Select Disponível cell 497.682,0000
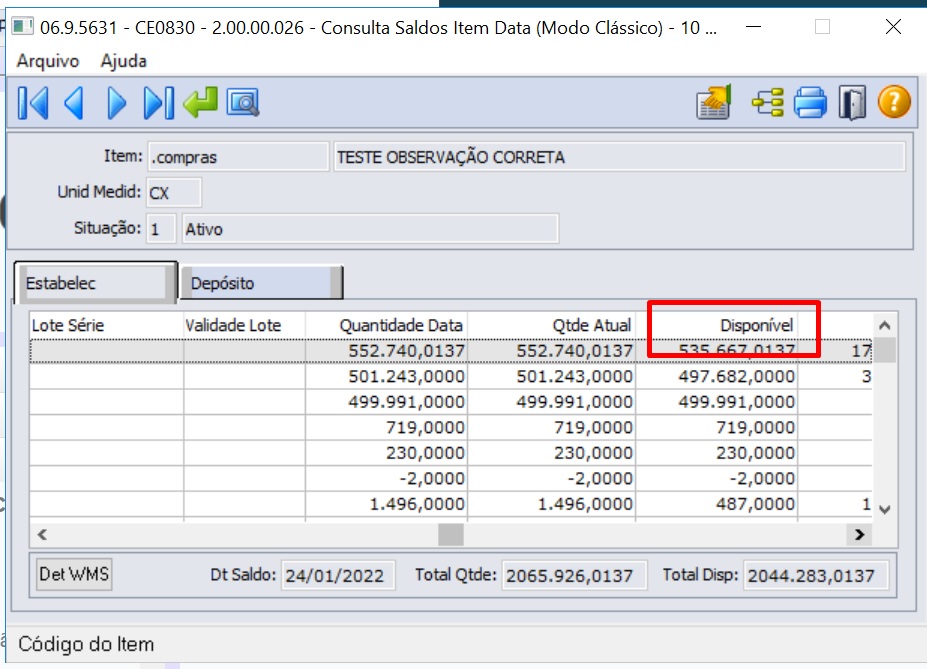Image resolution: width=927 pixels, height=669 pixels. [x=717, y=376]
